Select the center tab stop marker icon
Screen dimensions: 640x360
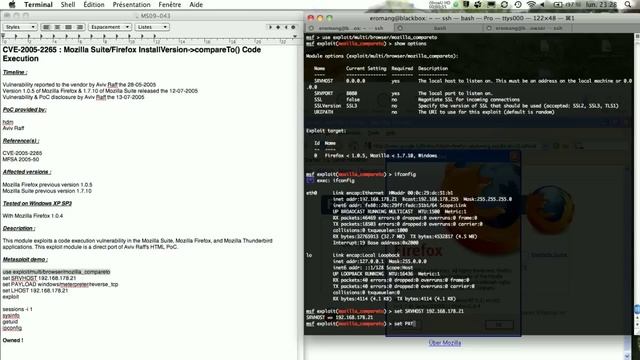[278, 27]
